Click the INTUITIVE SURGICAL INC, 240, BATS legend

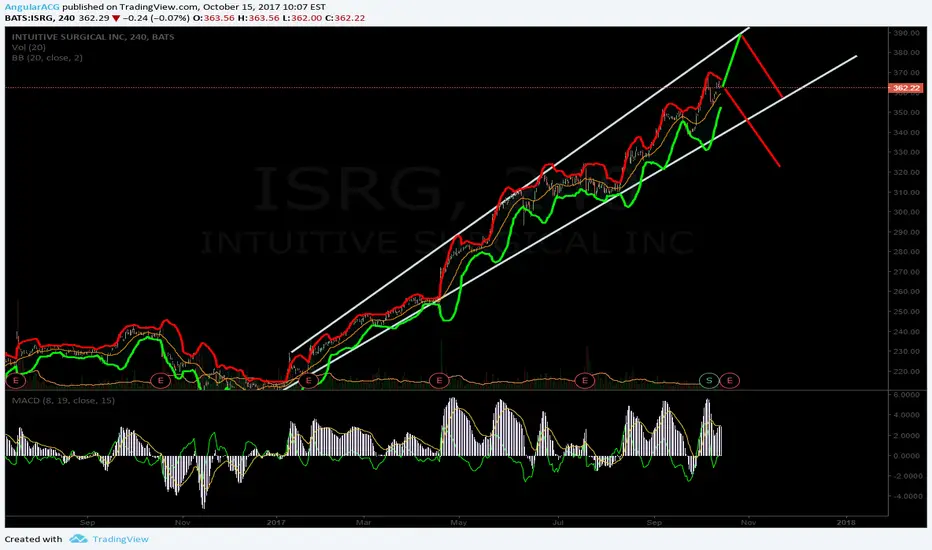[x=93, y=37]
